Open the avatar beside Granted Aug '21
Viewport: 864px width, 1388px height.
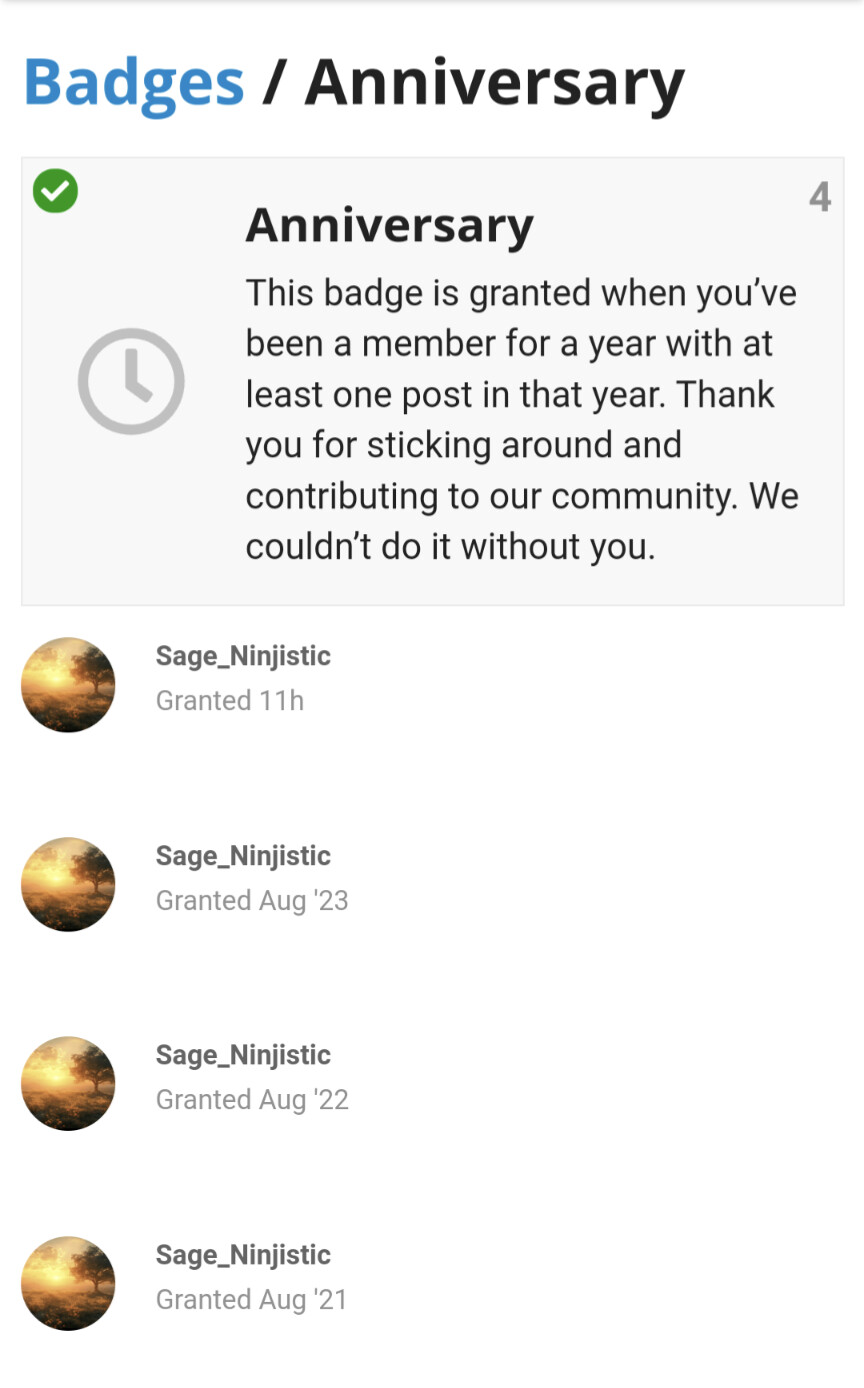pos(68,1284)
